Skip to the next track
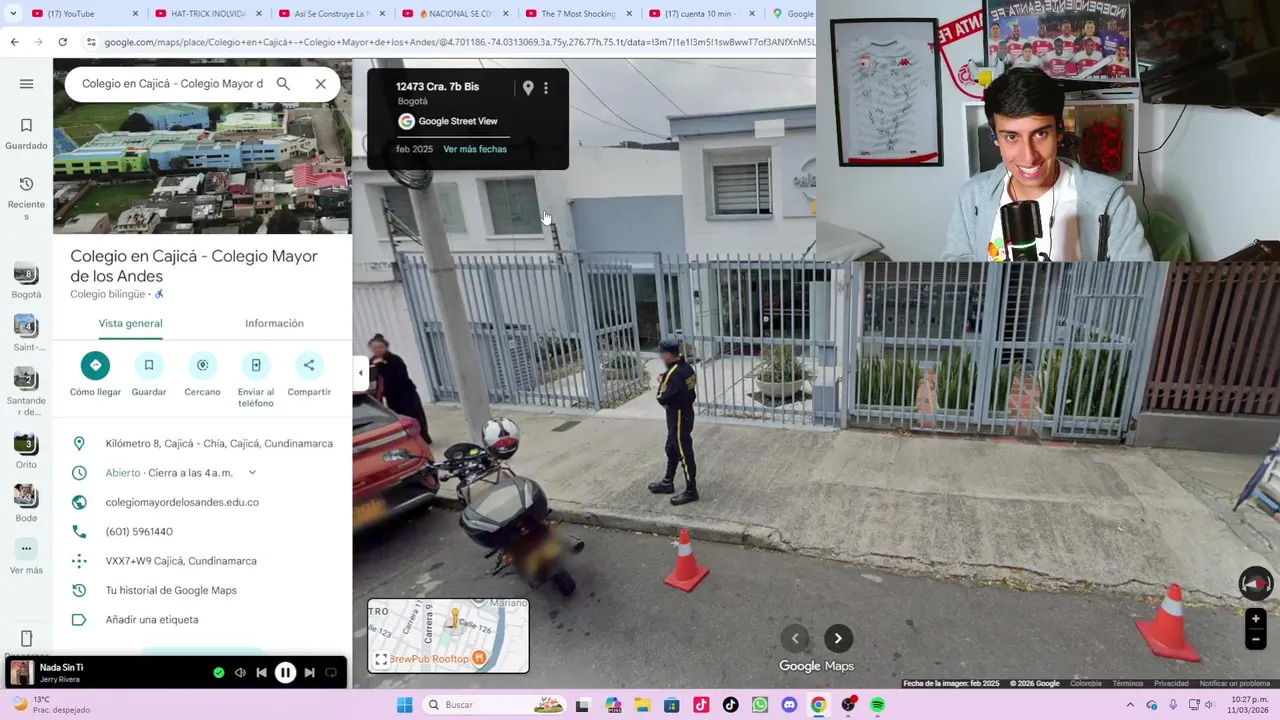 click(309, 673)
